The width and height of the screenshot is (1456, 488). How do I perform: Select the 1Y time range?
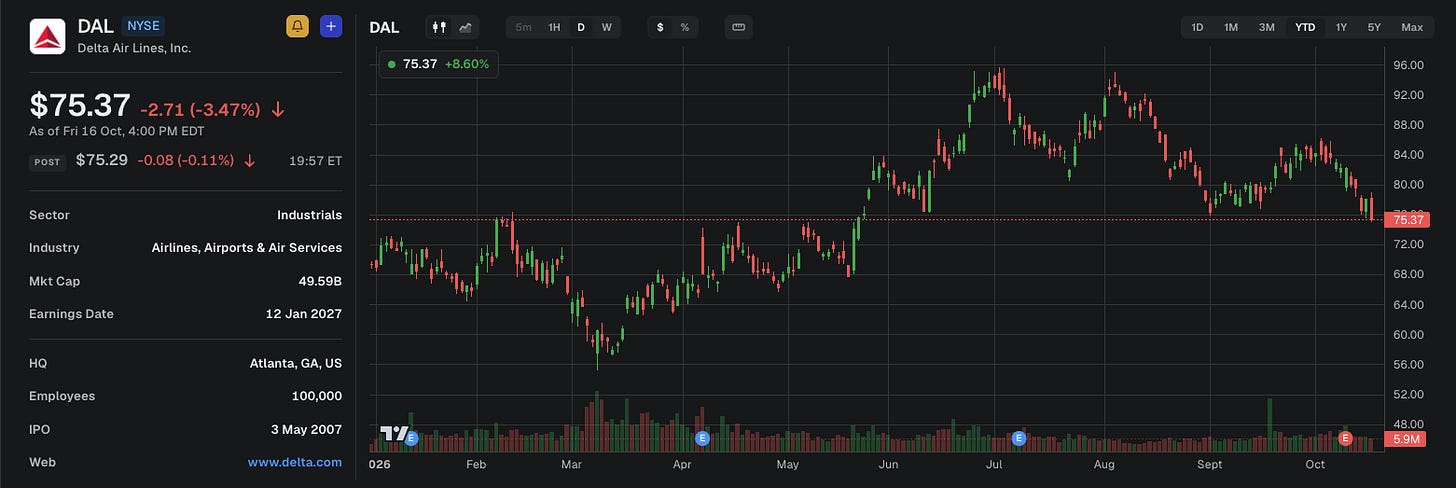click(1341, 27)
